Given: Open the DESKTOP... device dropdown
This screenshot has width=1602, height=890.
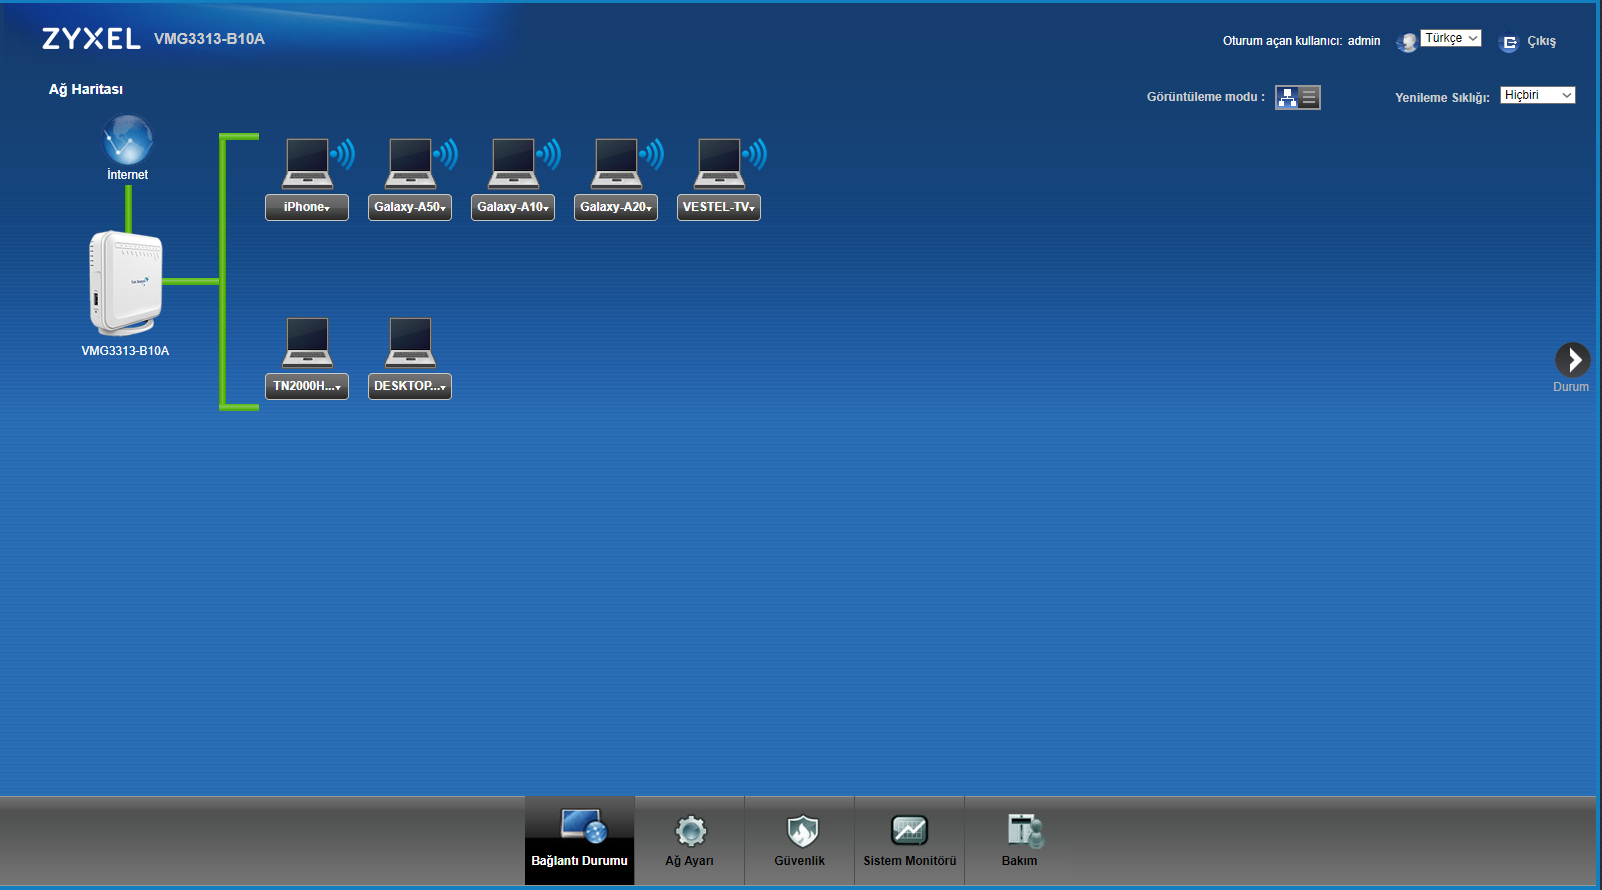Looking at the screenshot, I should [410, 386].
